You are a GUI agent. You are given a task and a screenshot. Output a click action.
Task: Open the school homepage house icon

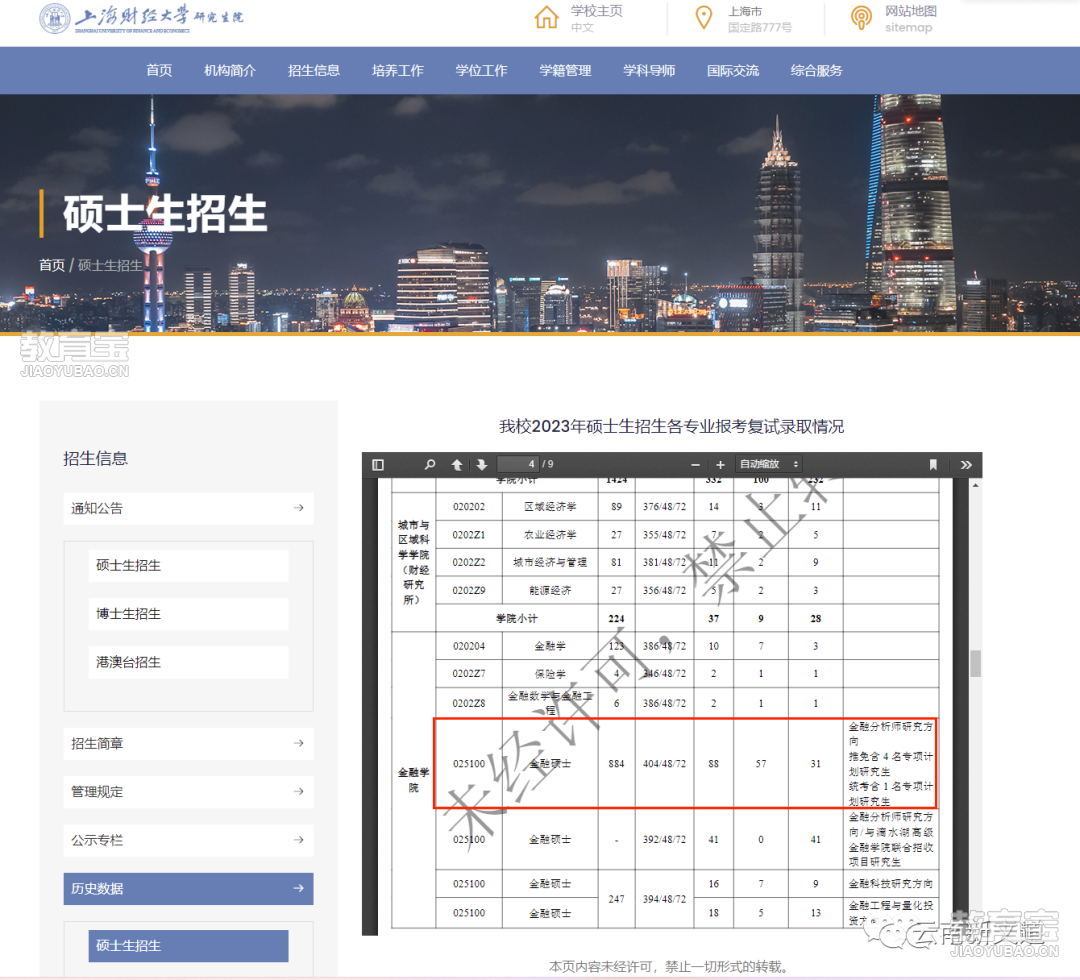[546, 17]
